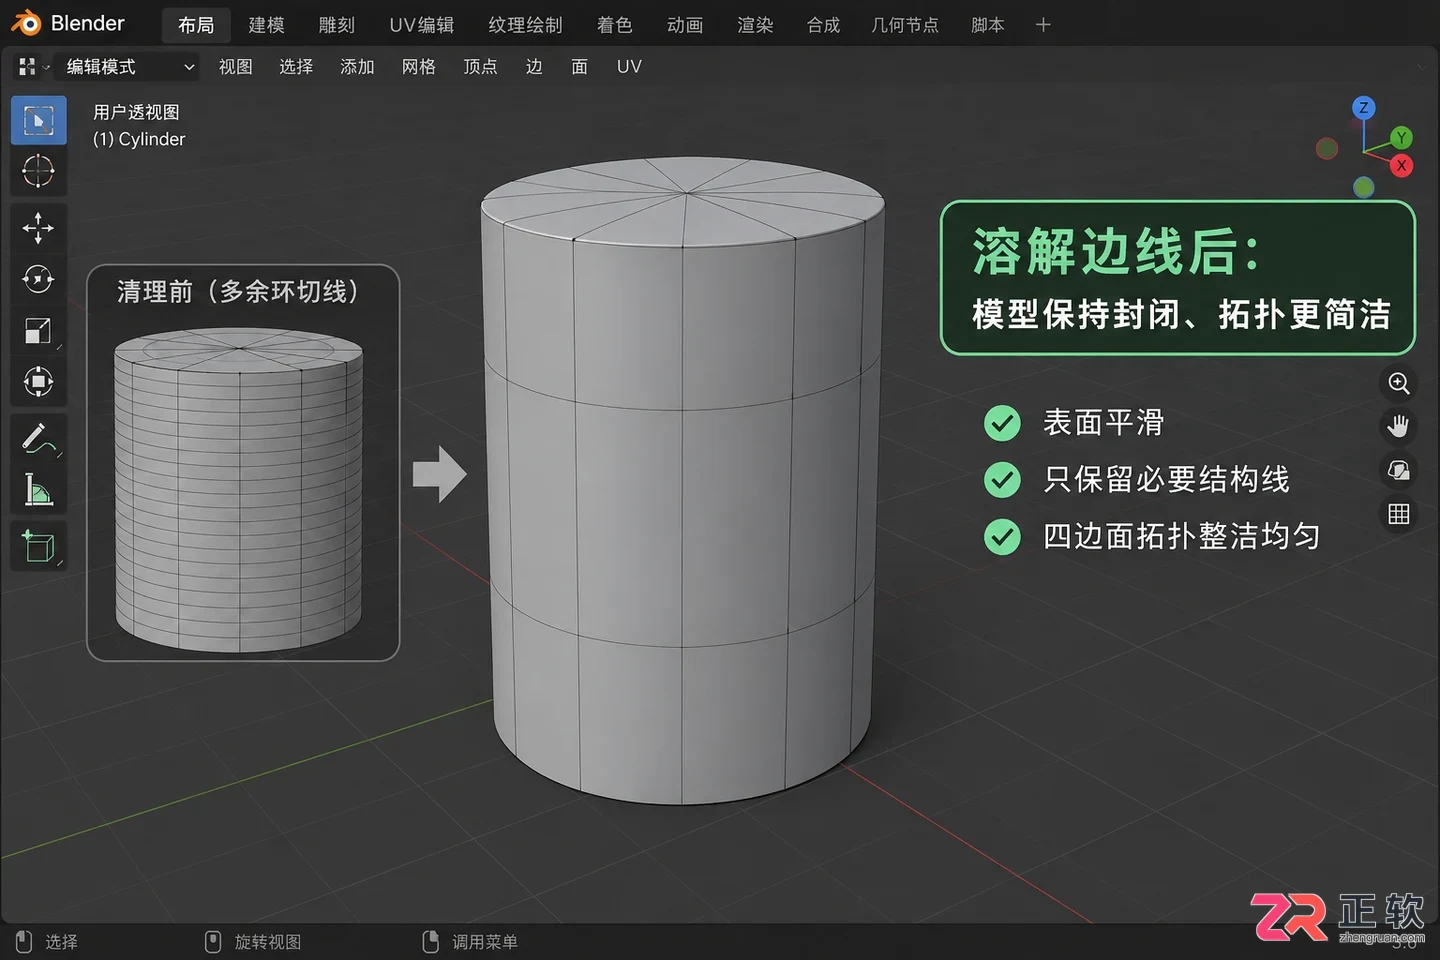Switch to the 雕刻 workspace tab
1440x960 pixels.
pyautogui.click(x=337, y=25)
